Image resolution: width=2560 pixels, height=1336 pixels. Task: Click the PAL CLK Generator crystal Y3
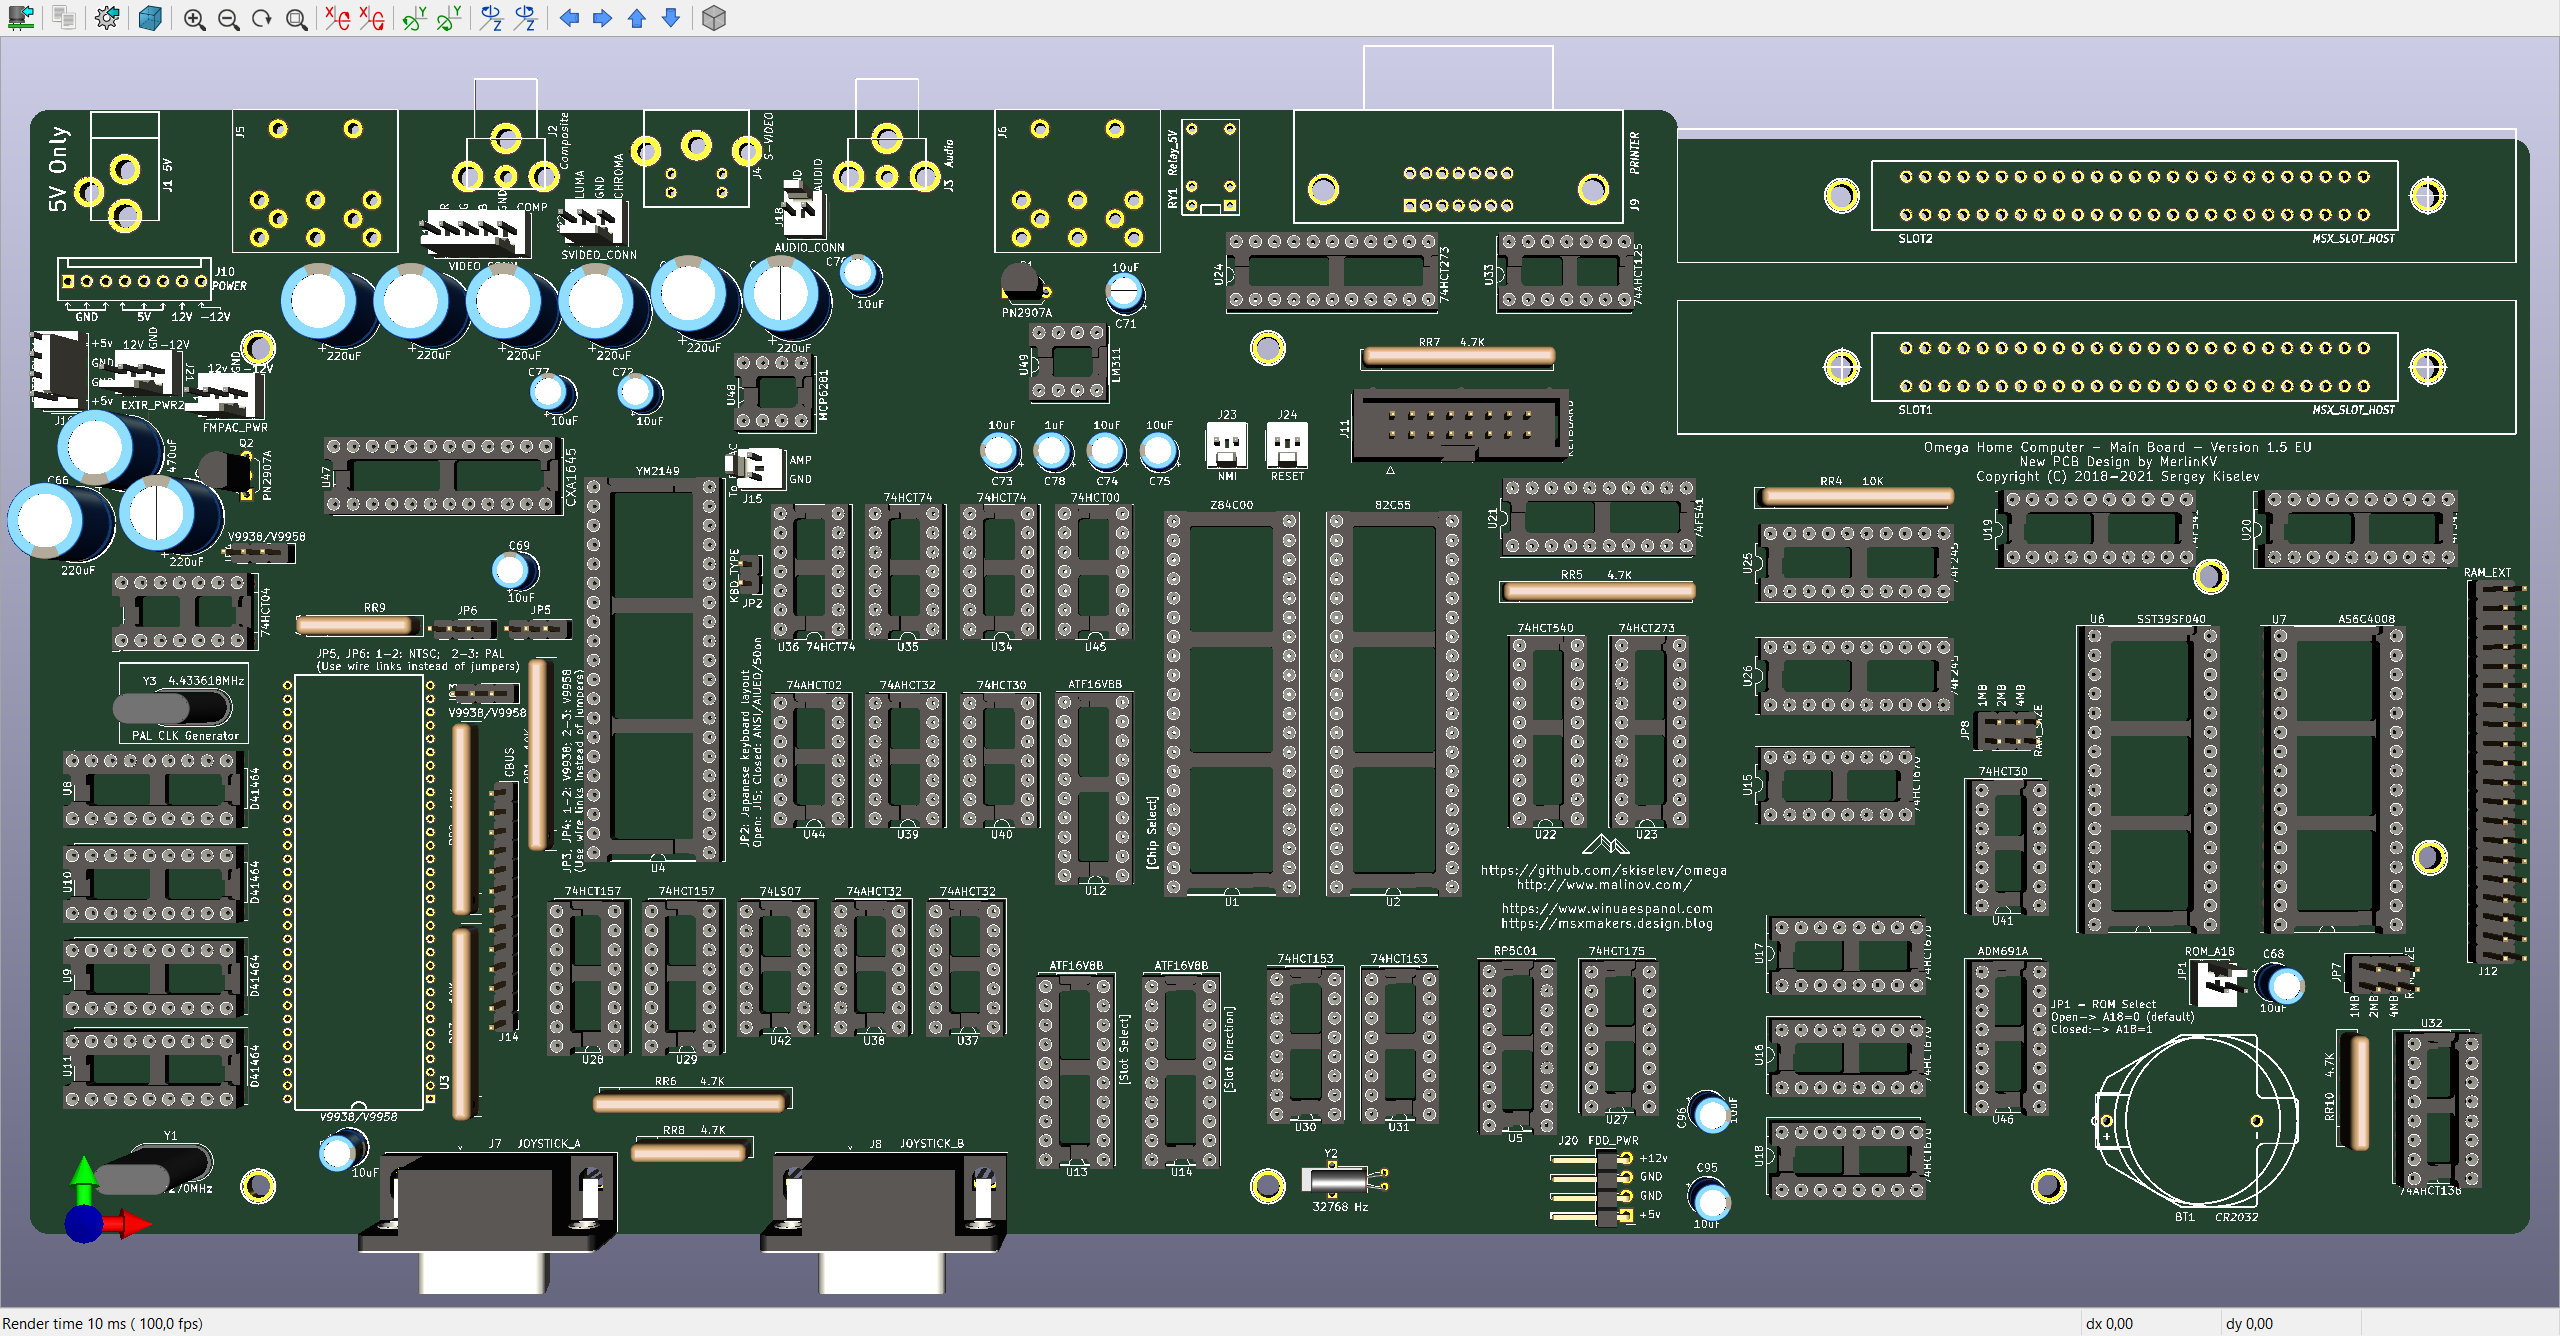coord(172,709)
